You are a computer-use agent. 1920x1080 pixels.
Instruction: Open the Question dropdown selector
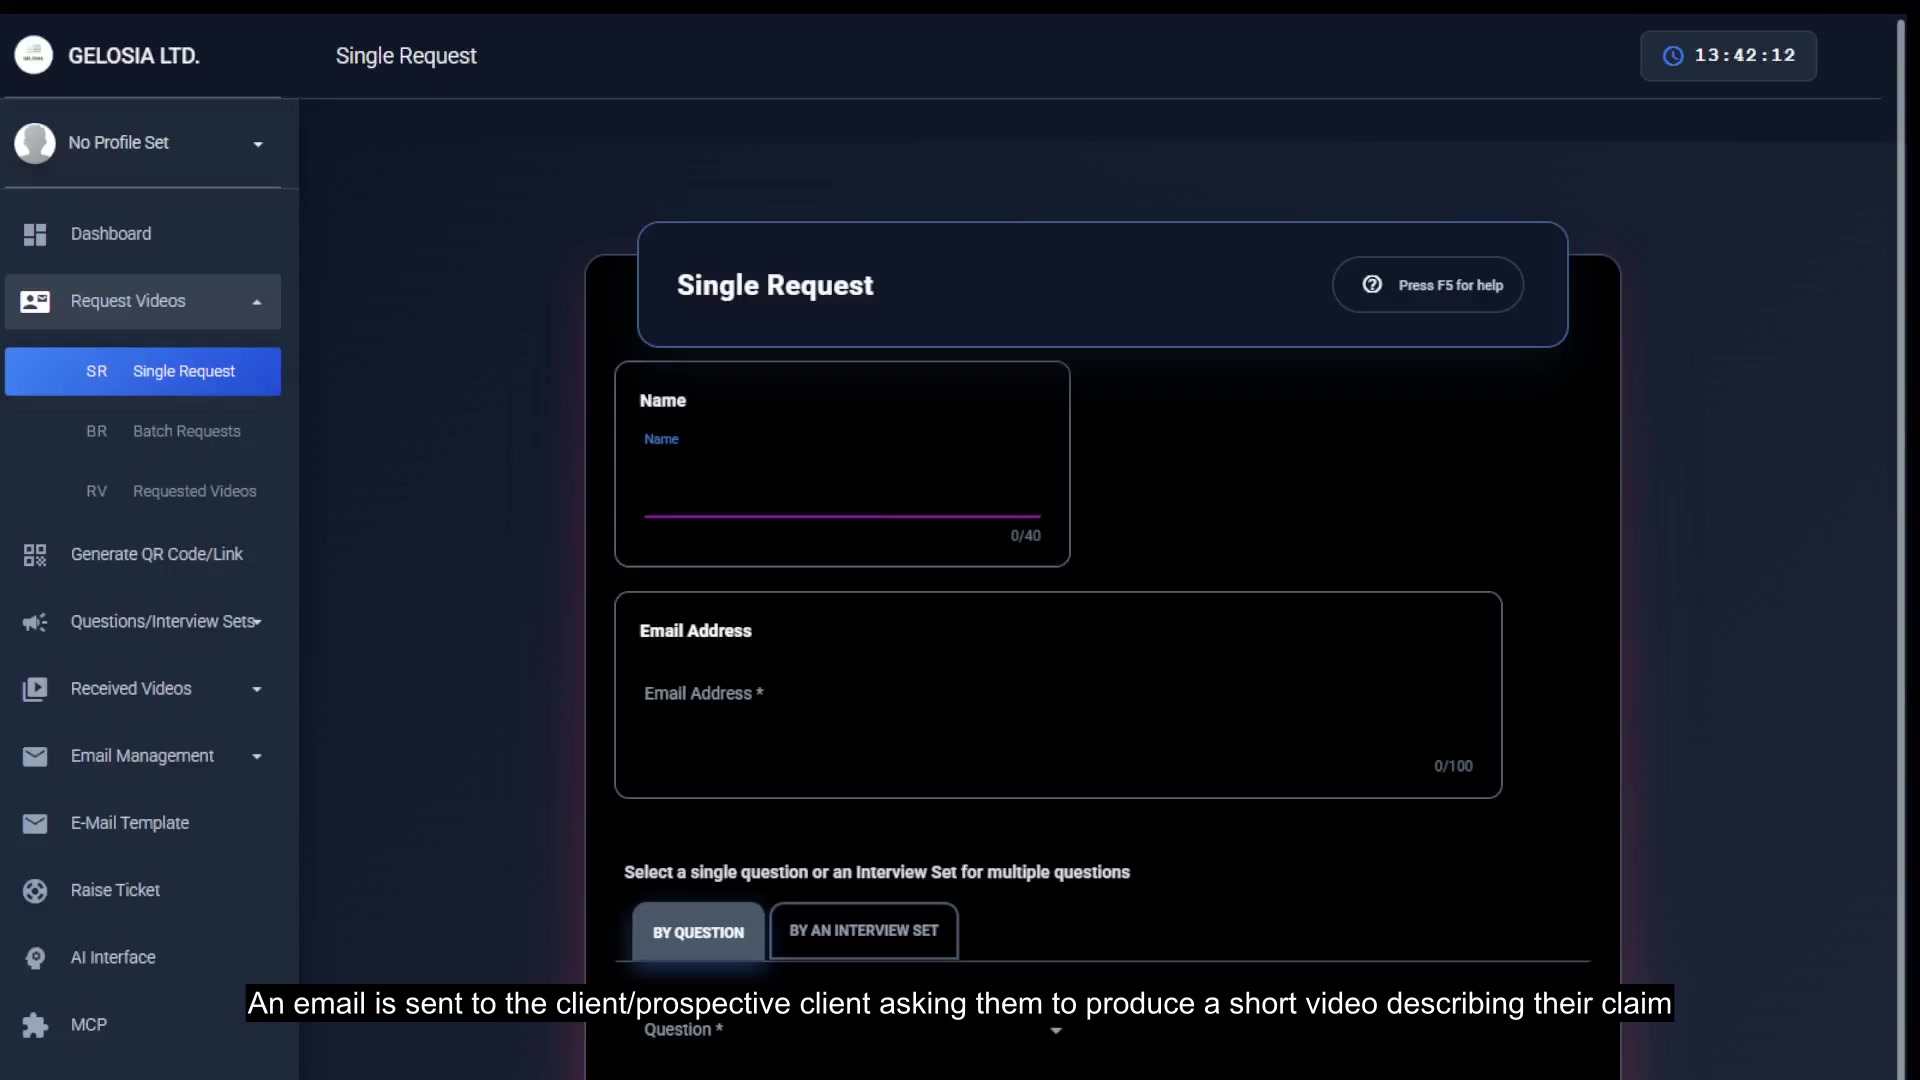click(852, 1030)
